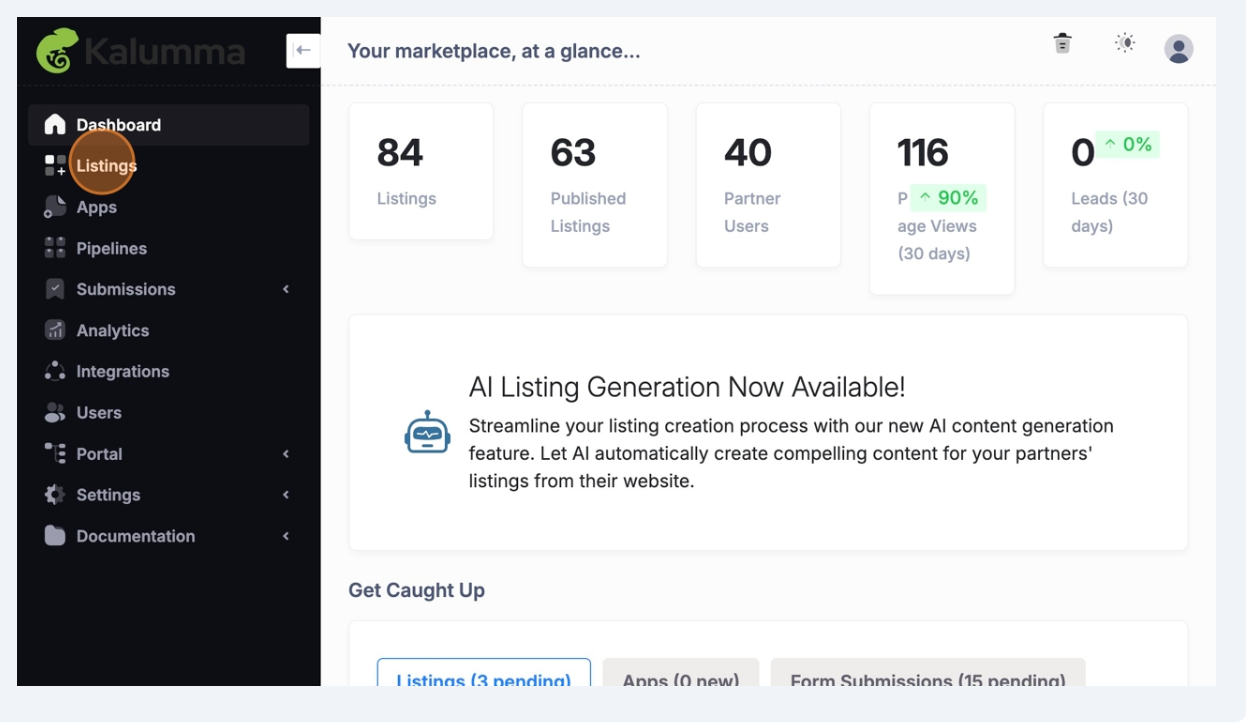Open Pipelines in the sidebar
1246x724 pixels.
coord(168,248)
